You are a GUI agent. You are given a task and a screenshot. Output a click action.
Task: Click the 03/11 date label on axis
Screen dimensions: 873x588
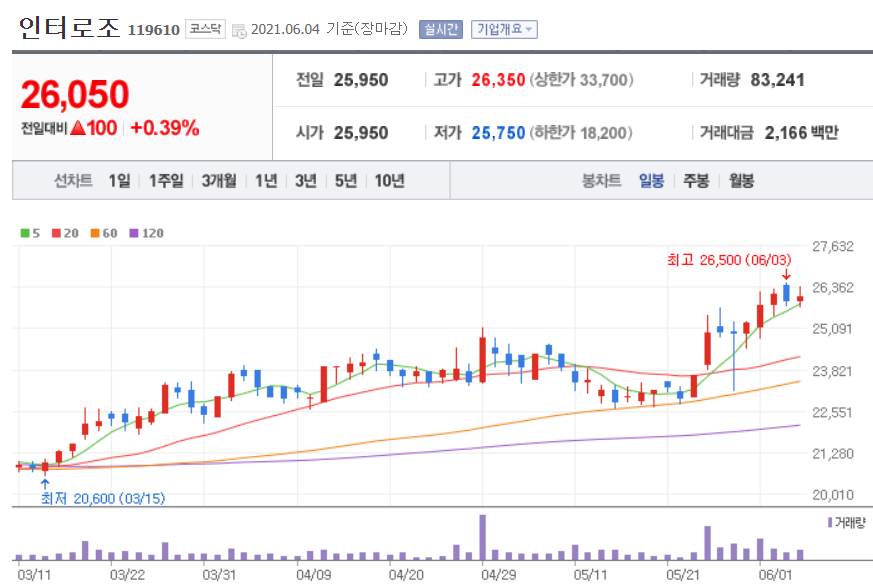point(35,575)
